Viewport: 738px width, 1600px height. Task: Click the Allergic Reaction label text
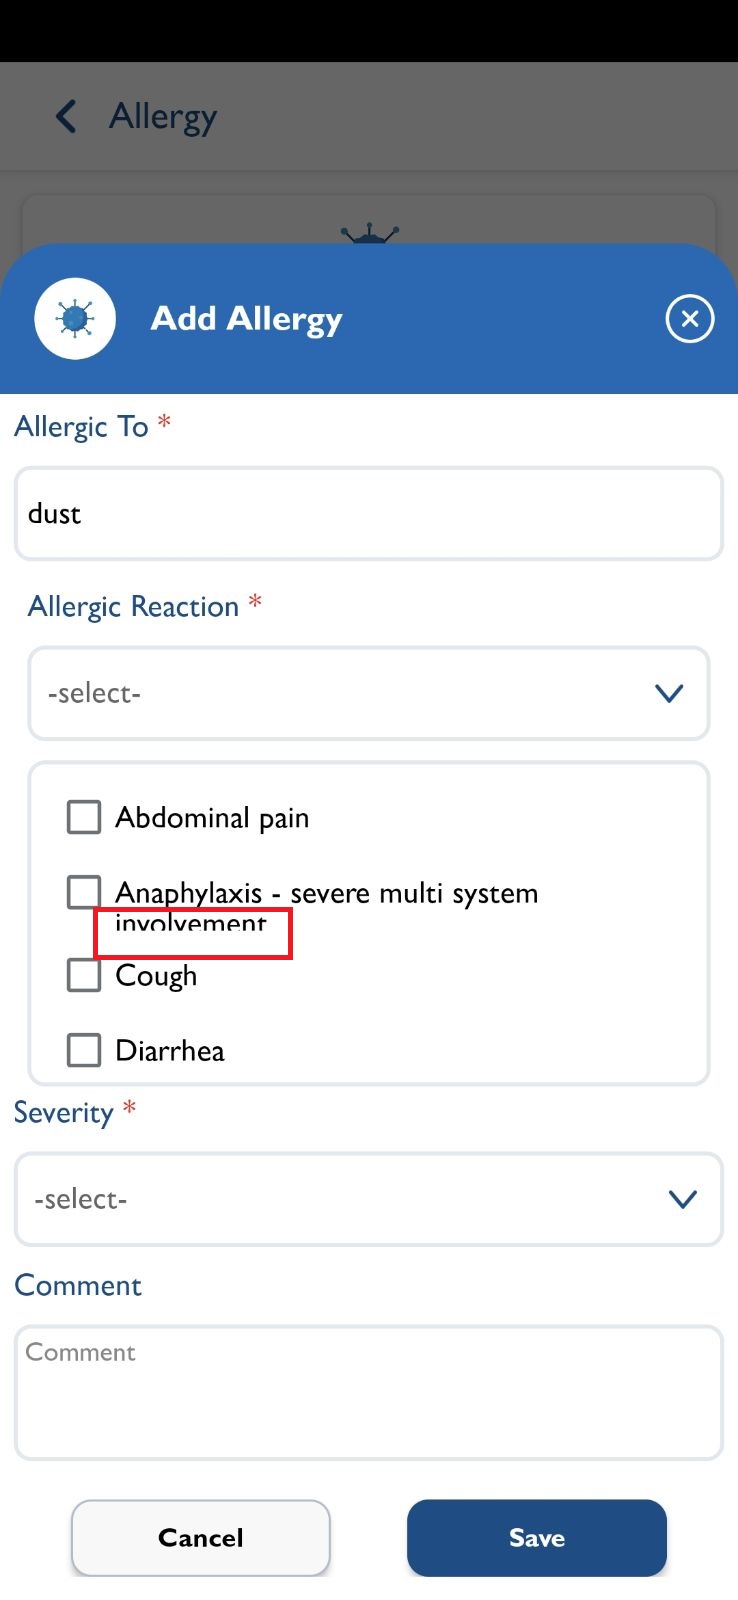click(x=133, y=607)
